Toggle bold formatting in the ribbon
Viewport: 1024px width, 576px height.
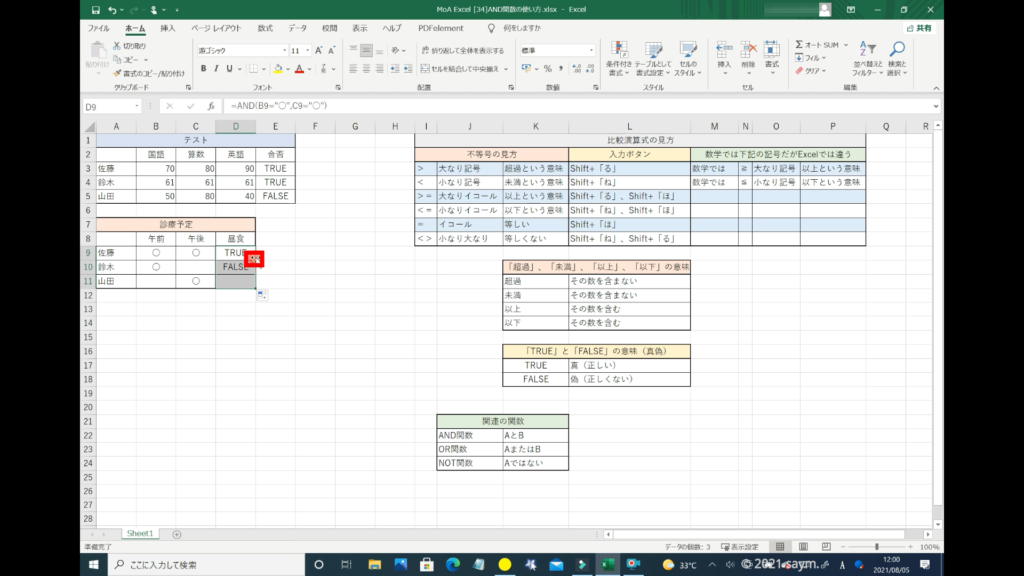[203, 69]
